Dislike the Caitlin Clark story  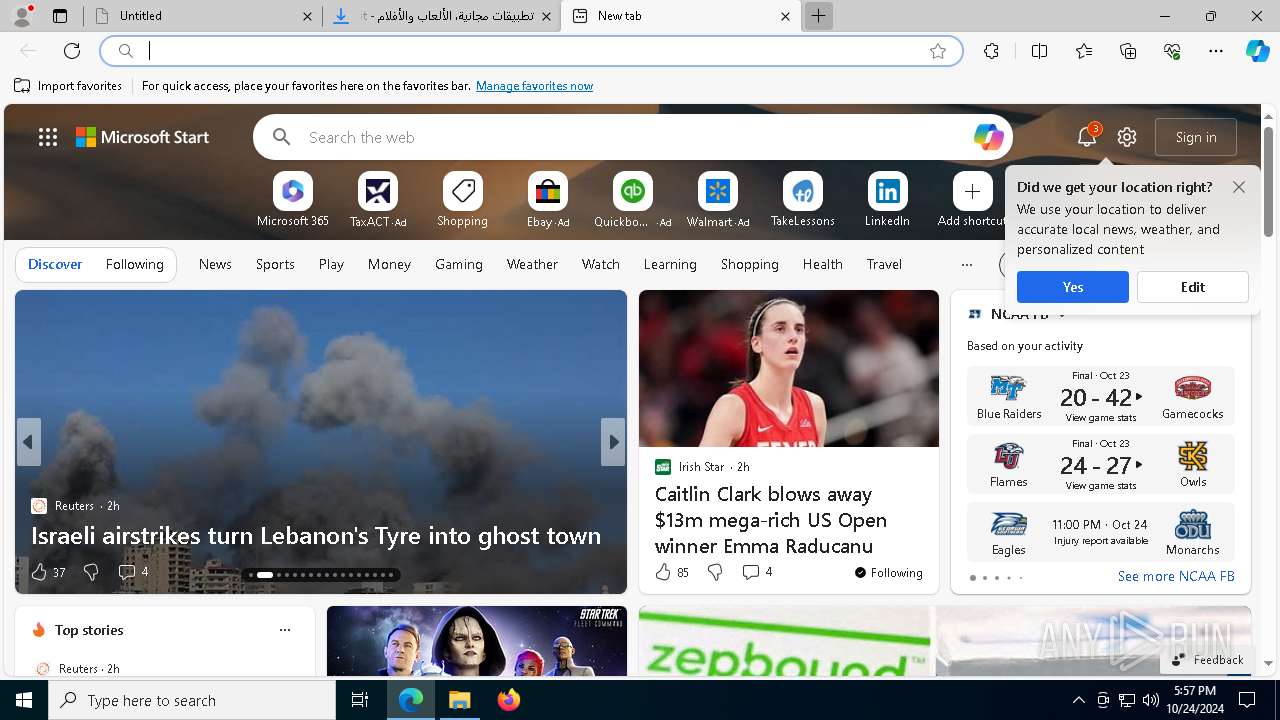pyautogui.click(x=715, y=572)
